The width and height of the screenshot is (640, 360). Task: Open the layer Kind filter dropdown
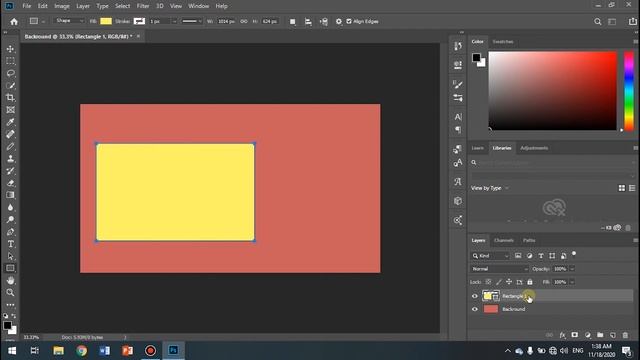[x=490, y=256]
